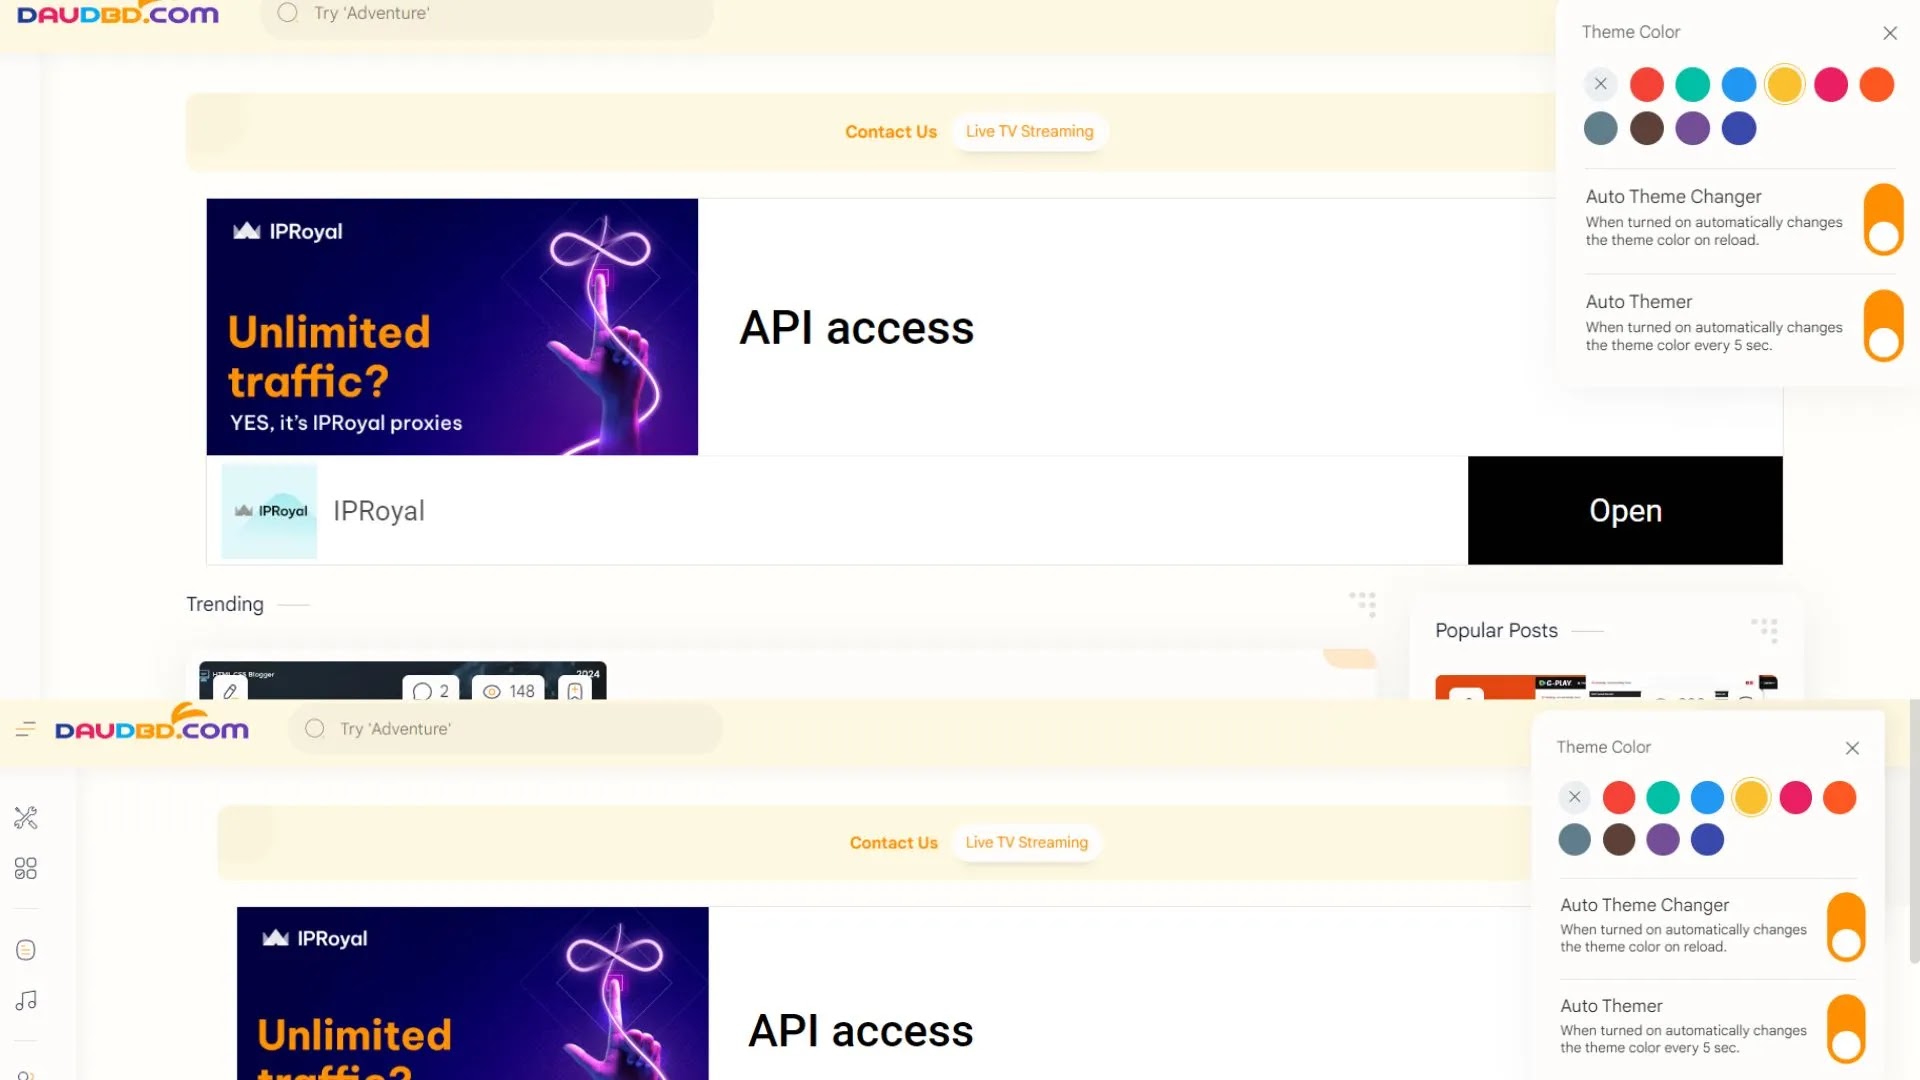This screenshot has width=1920, height=1080.
Task: Click the search circle icon in bottom page search bar
Action: [x=315, y=729]
